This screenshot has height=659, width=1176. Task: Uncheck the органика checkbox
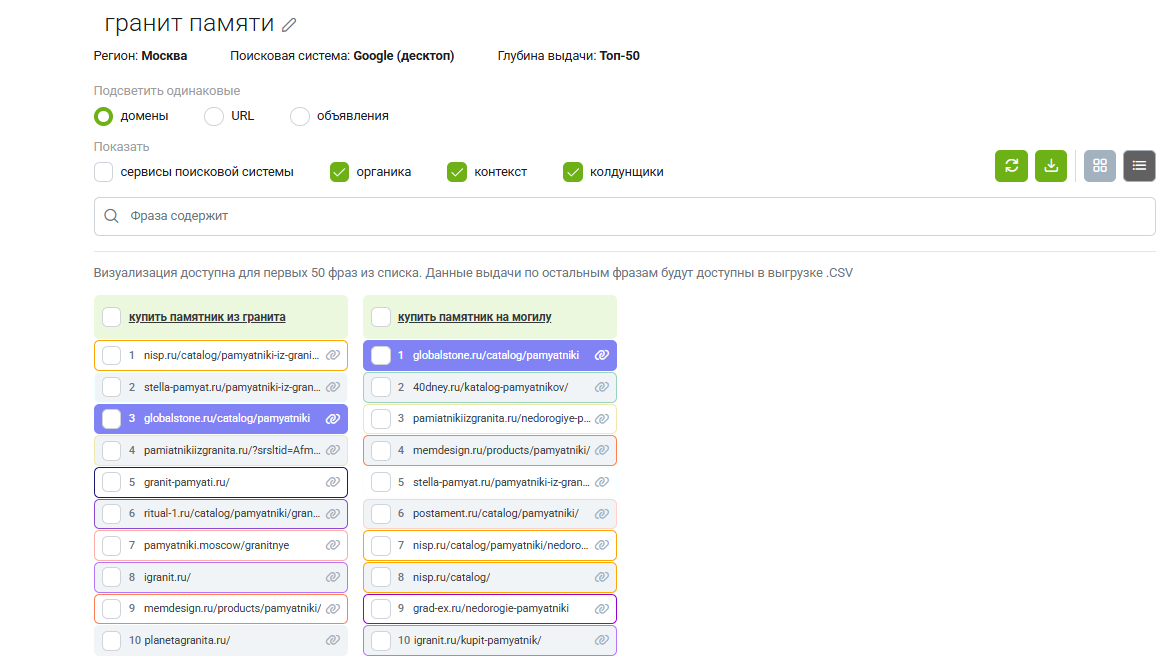pyautogui.click(x=340, y=172)
